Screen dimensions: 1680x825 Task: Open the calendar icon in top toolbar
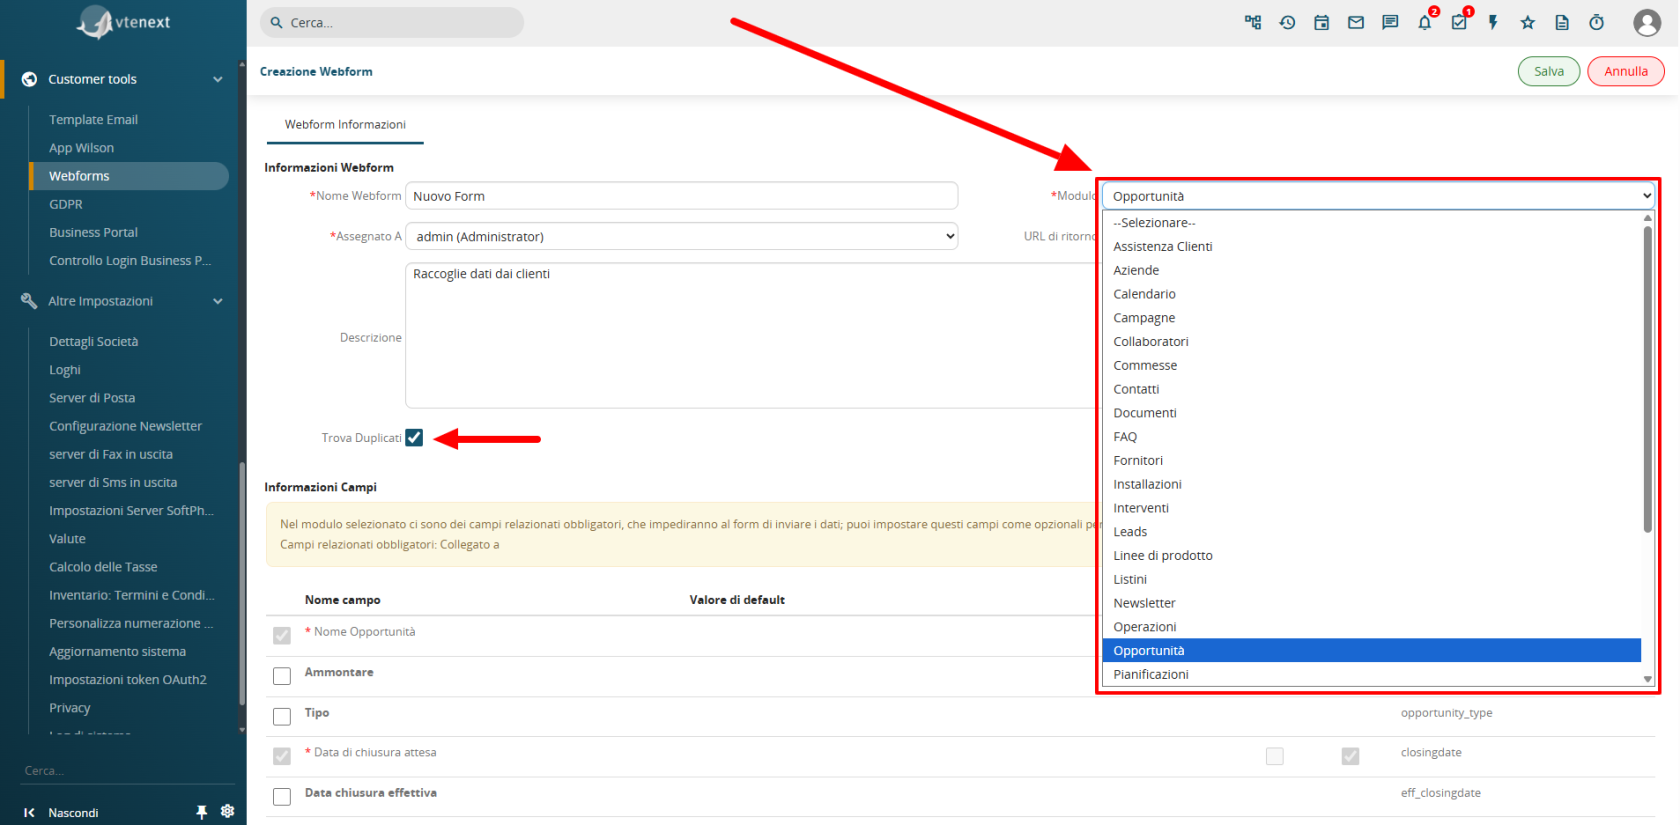pos(1321,22)
